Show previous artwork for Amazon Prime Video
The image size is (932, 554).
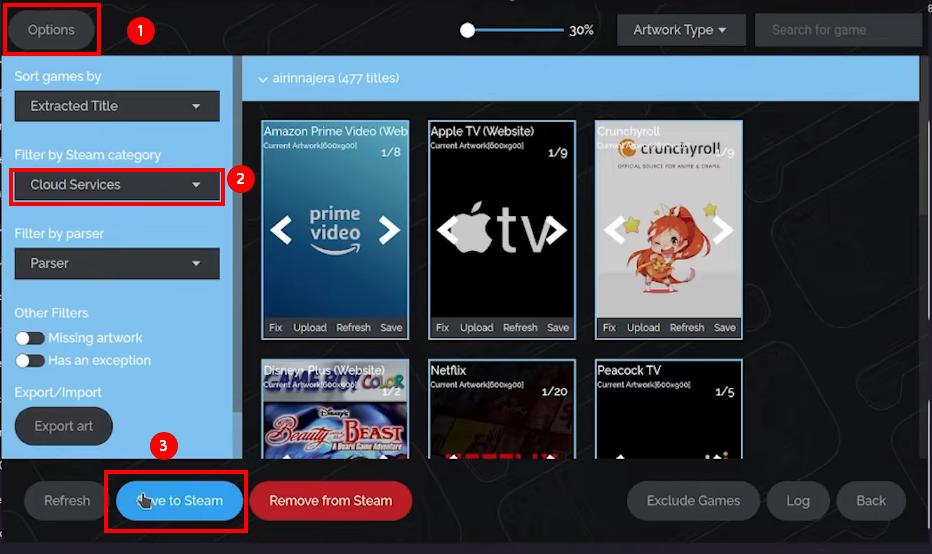281,230
